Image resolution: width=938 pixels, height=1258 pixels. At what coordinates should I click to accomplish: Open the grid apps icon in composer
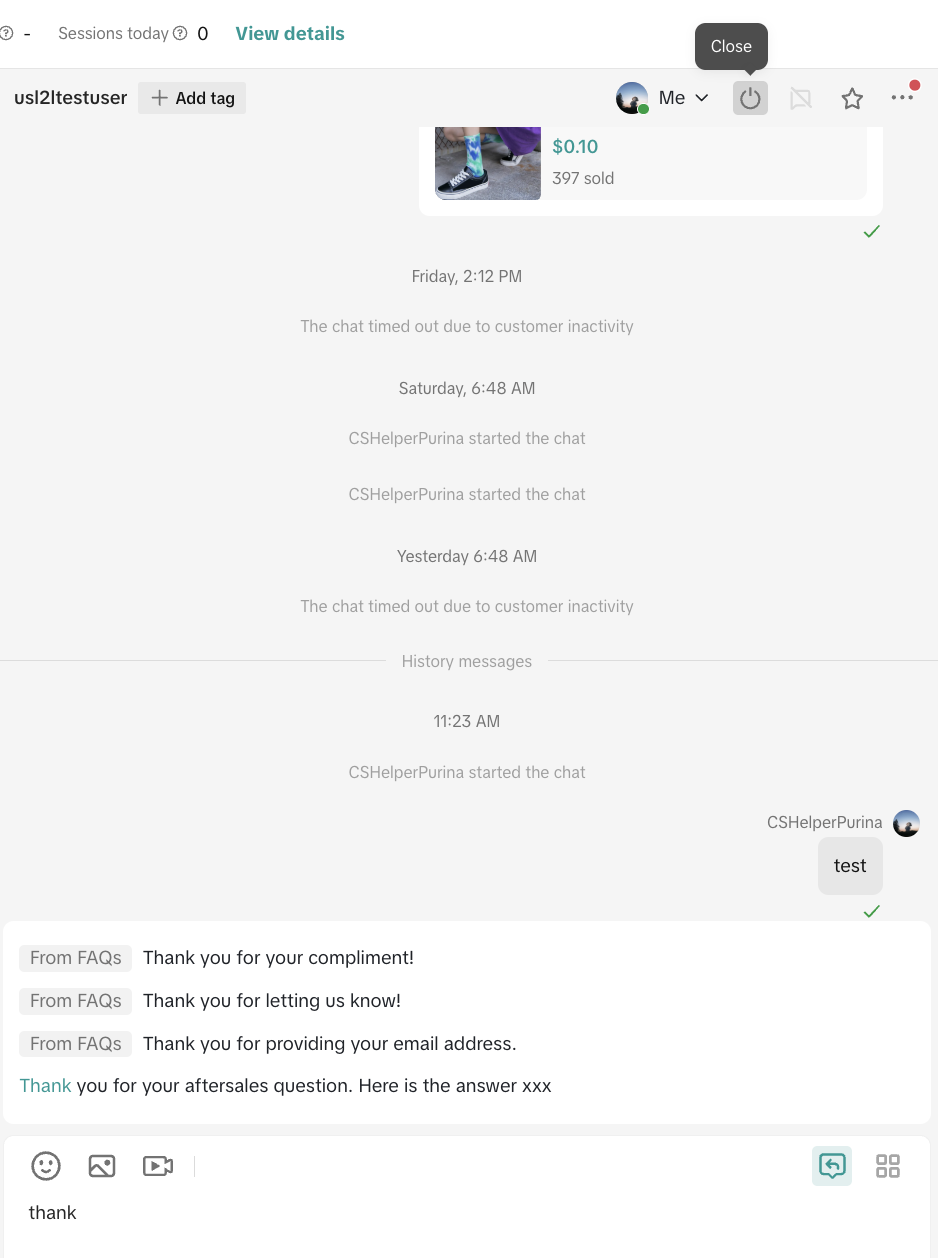pos(888,1166)
